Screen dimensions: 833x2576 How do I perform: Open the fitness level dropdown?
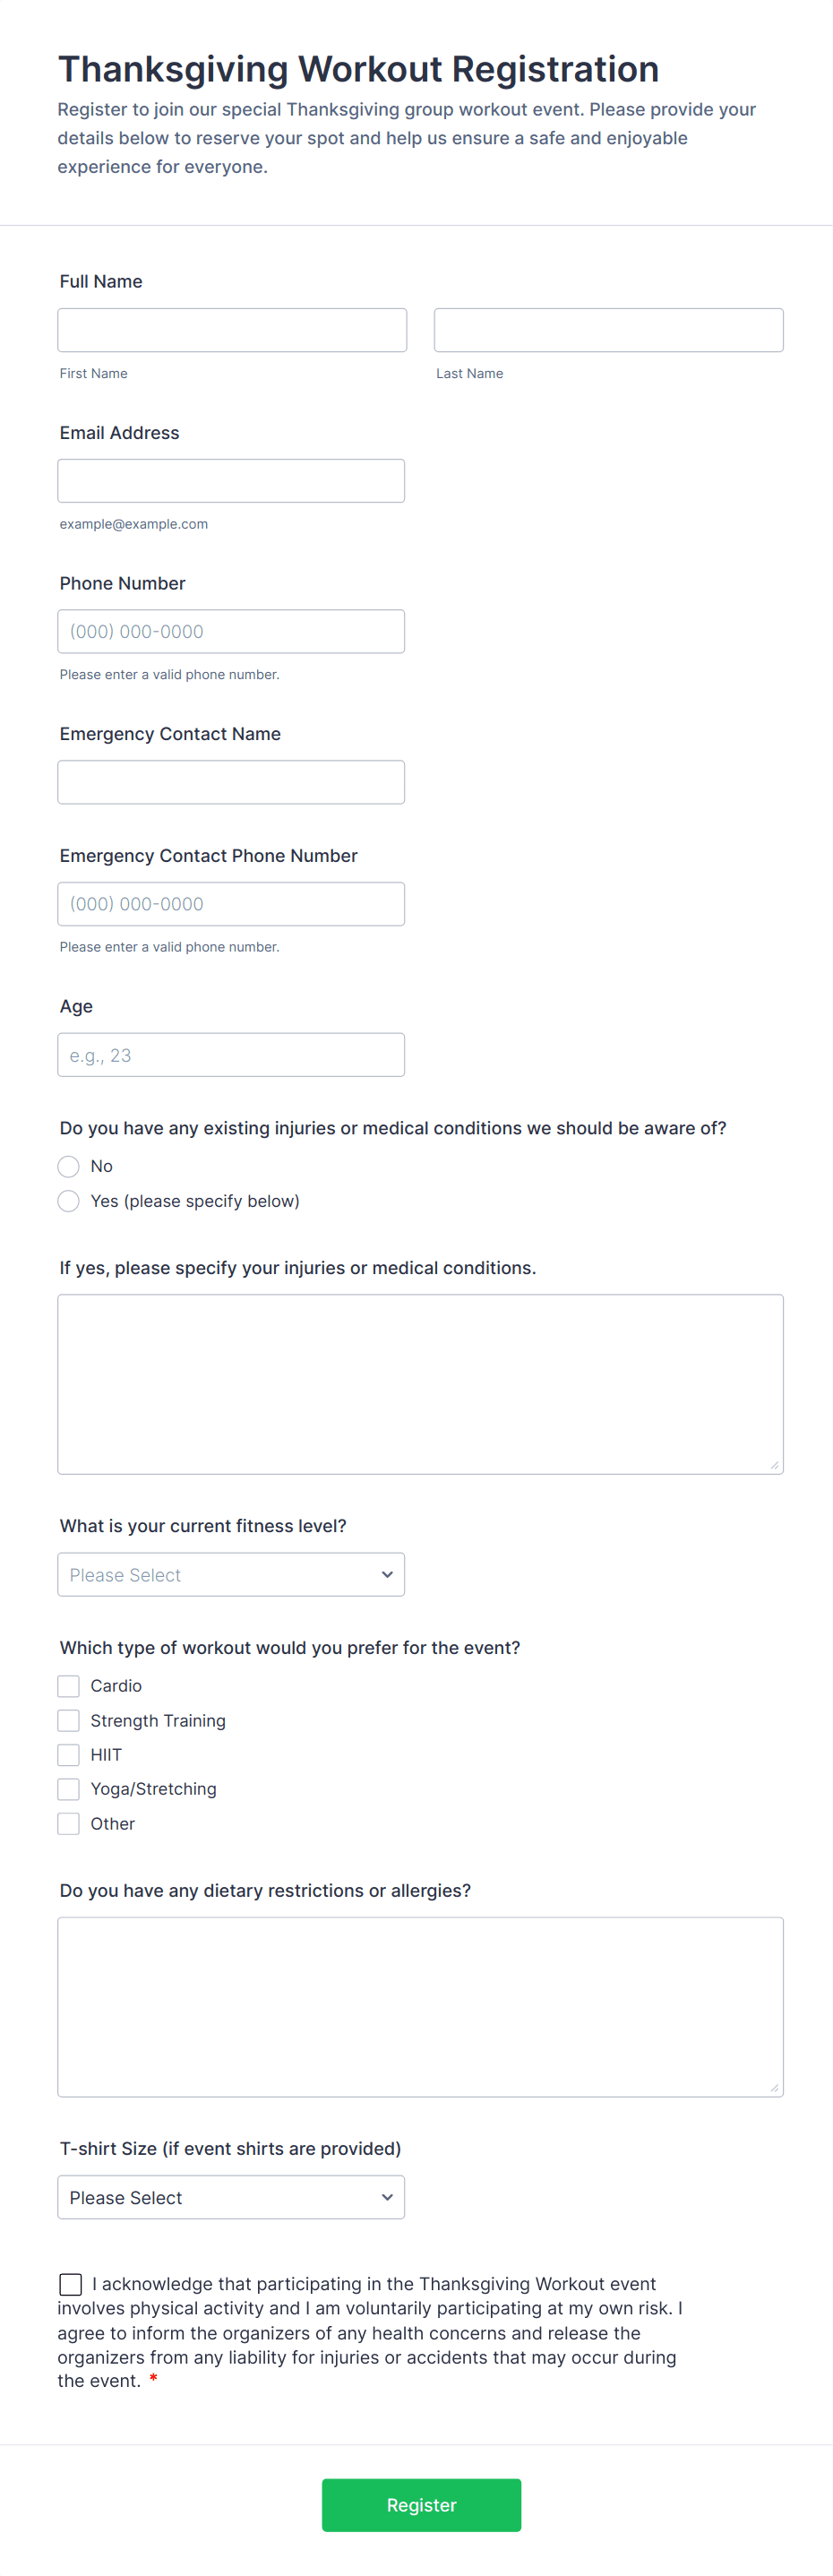pyautogui.click(x=231, y=1575)
